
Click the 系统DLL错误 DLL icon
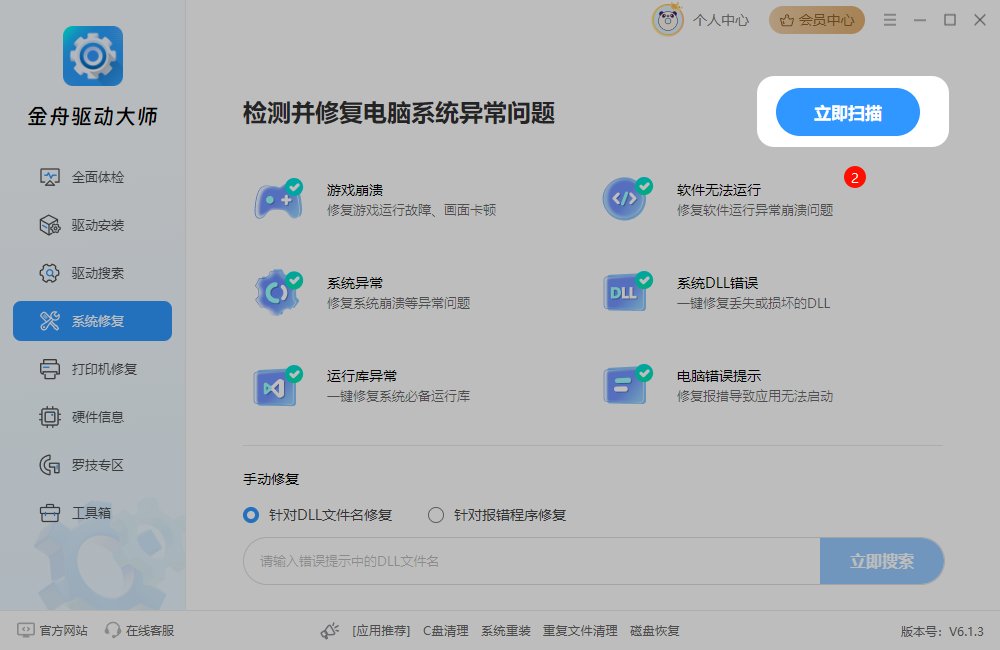pyautogui.click(x=627, y=292)
